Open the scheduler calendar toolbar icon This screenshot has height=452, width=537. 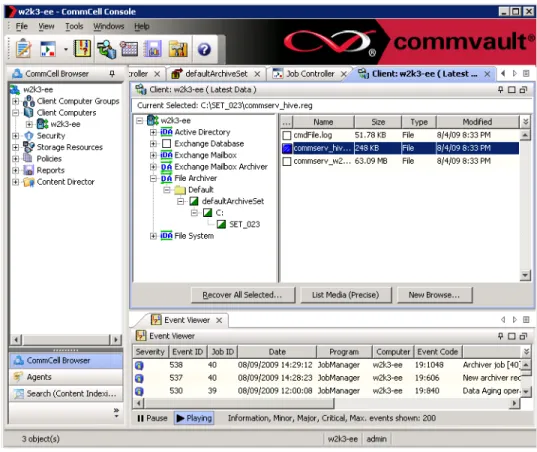click(129, 50)
